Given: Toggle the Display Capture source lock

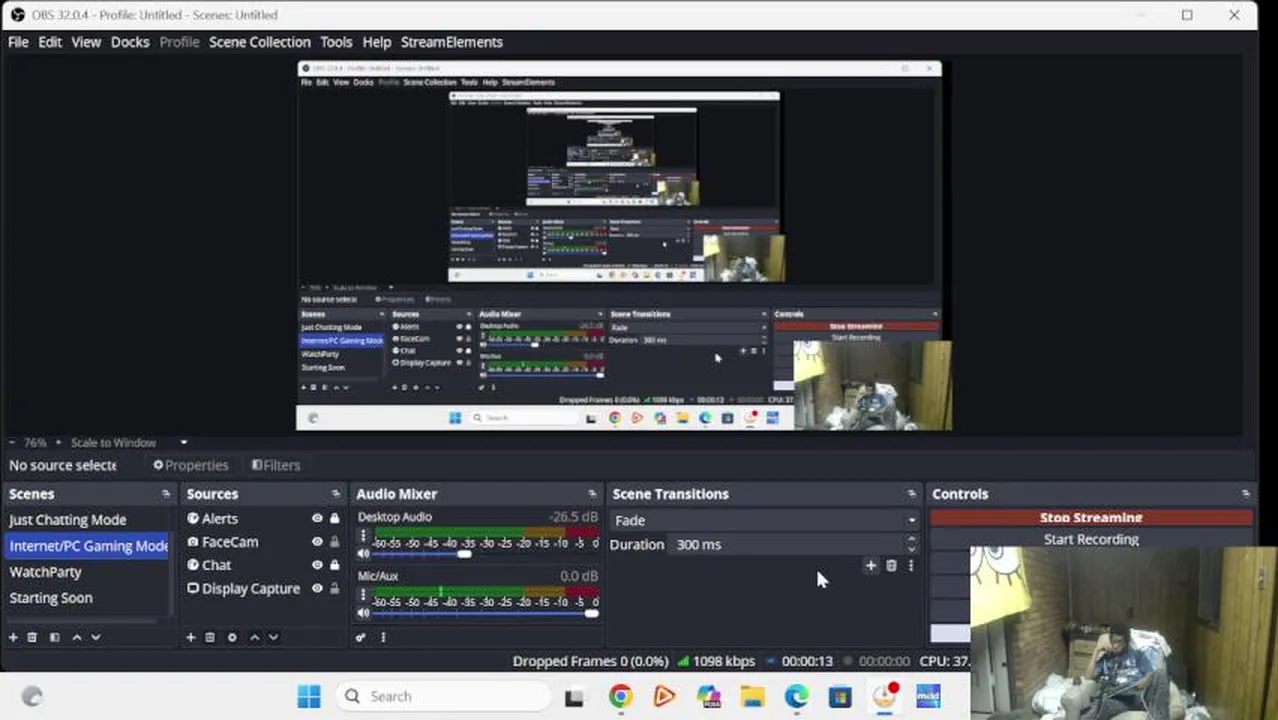Looking at the screenshot, I should point(334,589).
